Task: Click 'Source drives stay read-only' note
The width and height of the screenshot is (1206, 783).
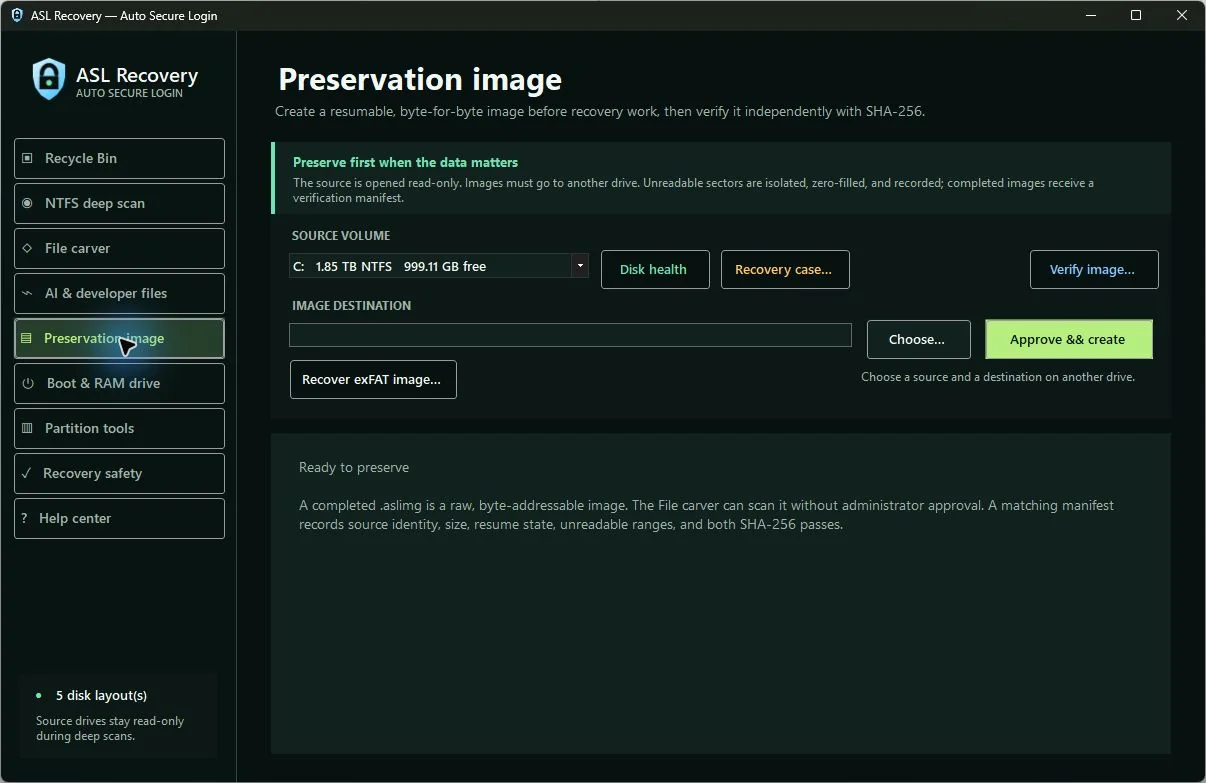Action: pyautogui.click(x=110, y=728)
